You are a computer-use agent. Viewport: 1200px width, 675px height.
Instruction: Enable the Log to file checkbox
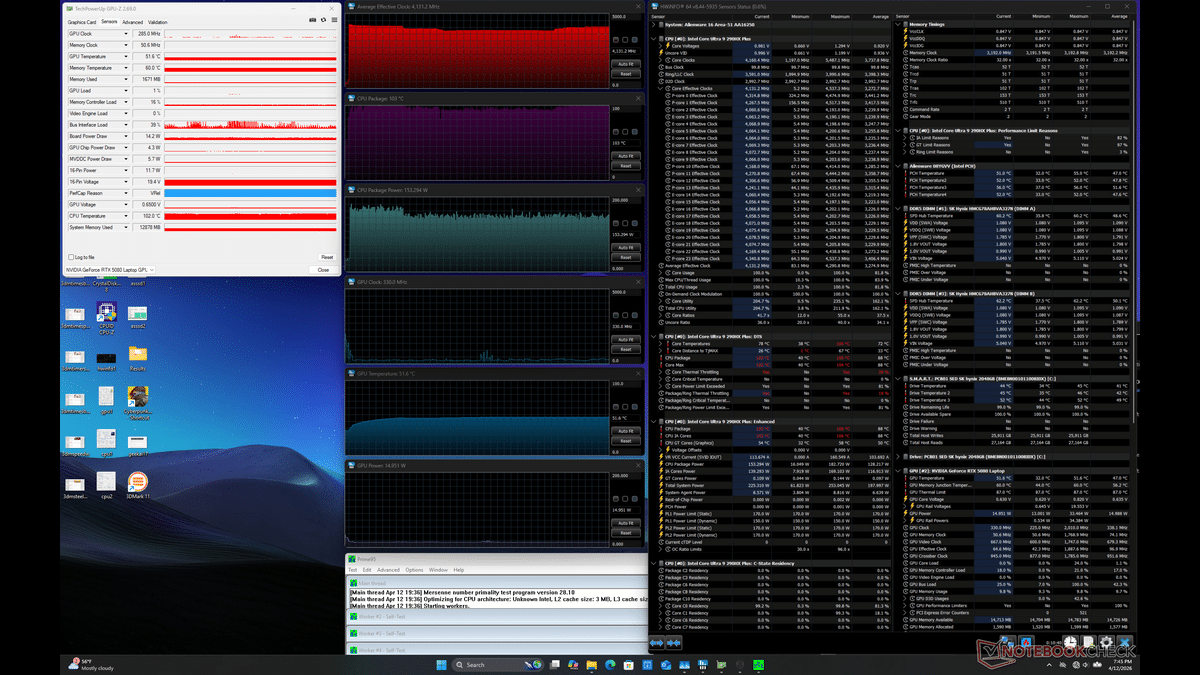(x=70, y=257)
